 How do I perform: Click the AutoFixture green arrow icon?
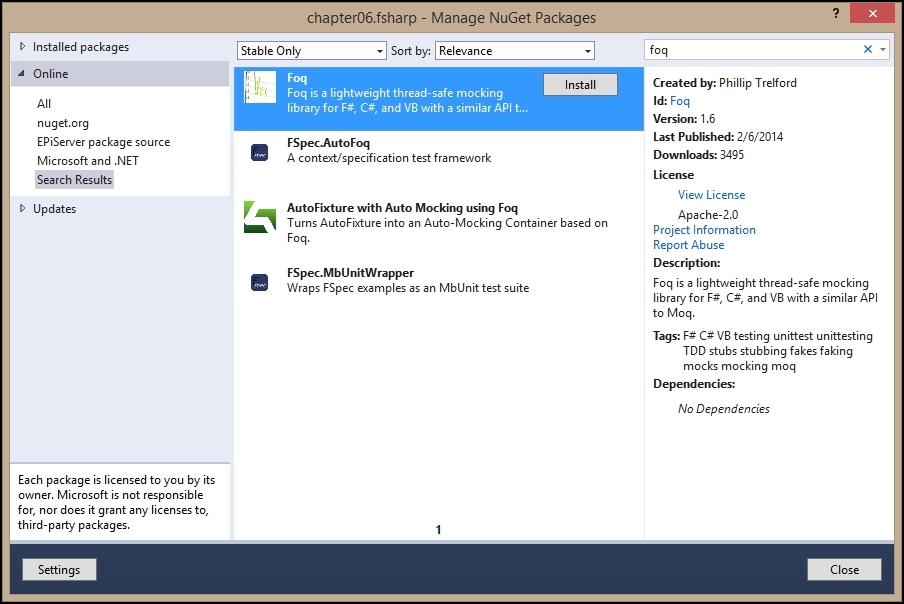[x=259, y=217]
